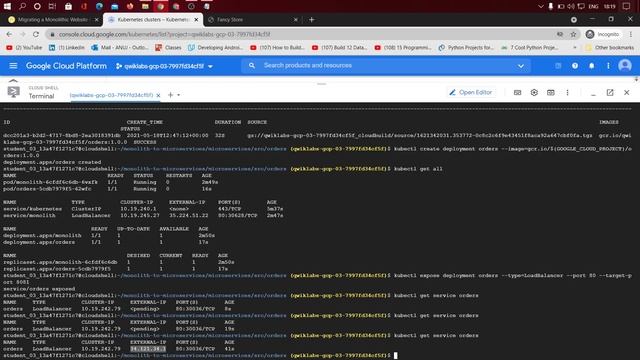Show hidden system tray icons
Screen dimensions: 640x360
tap(540, 7)
